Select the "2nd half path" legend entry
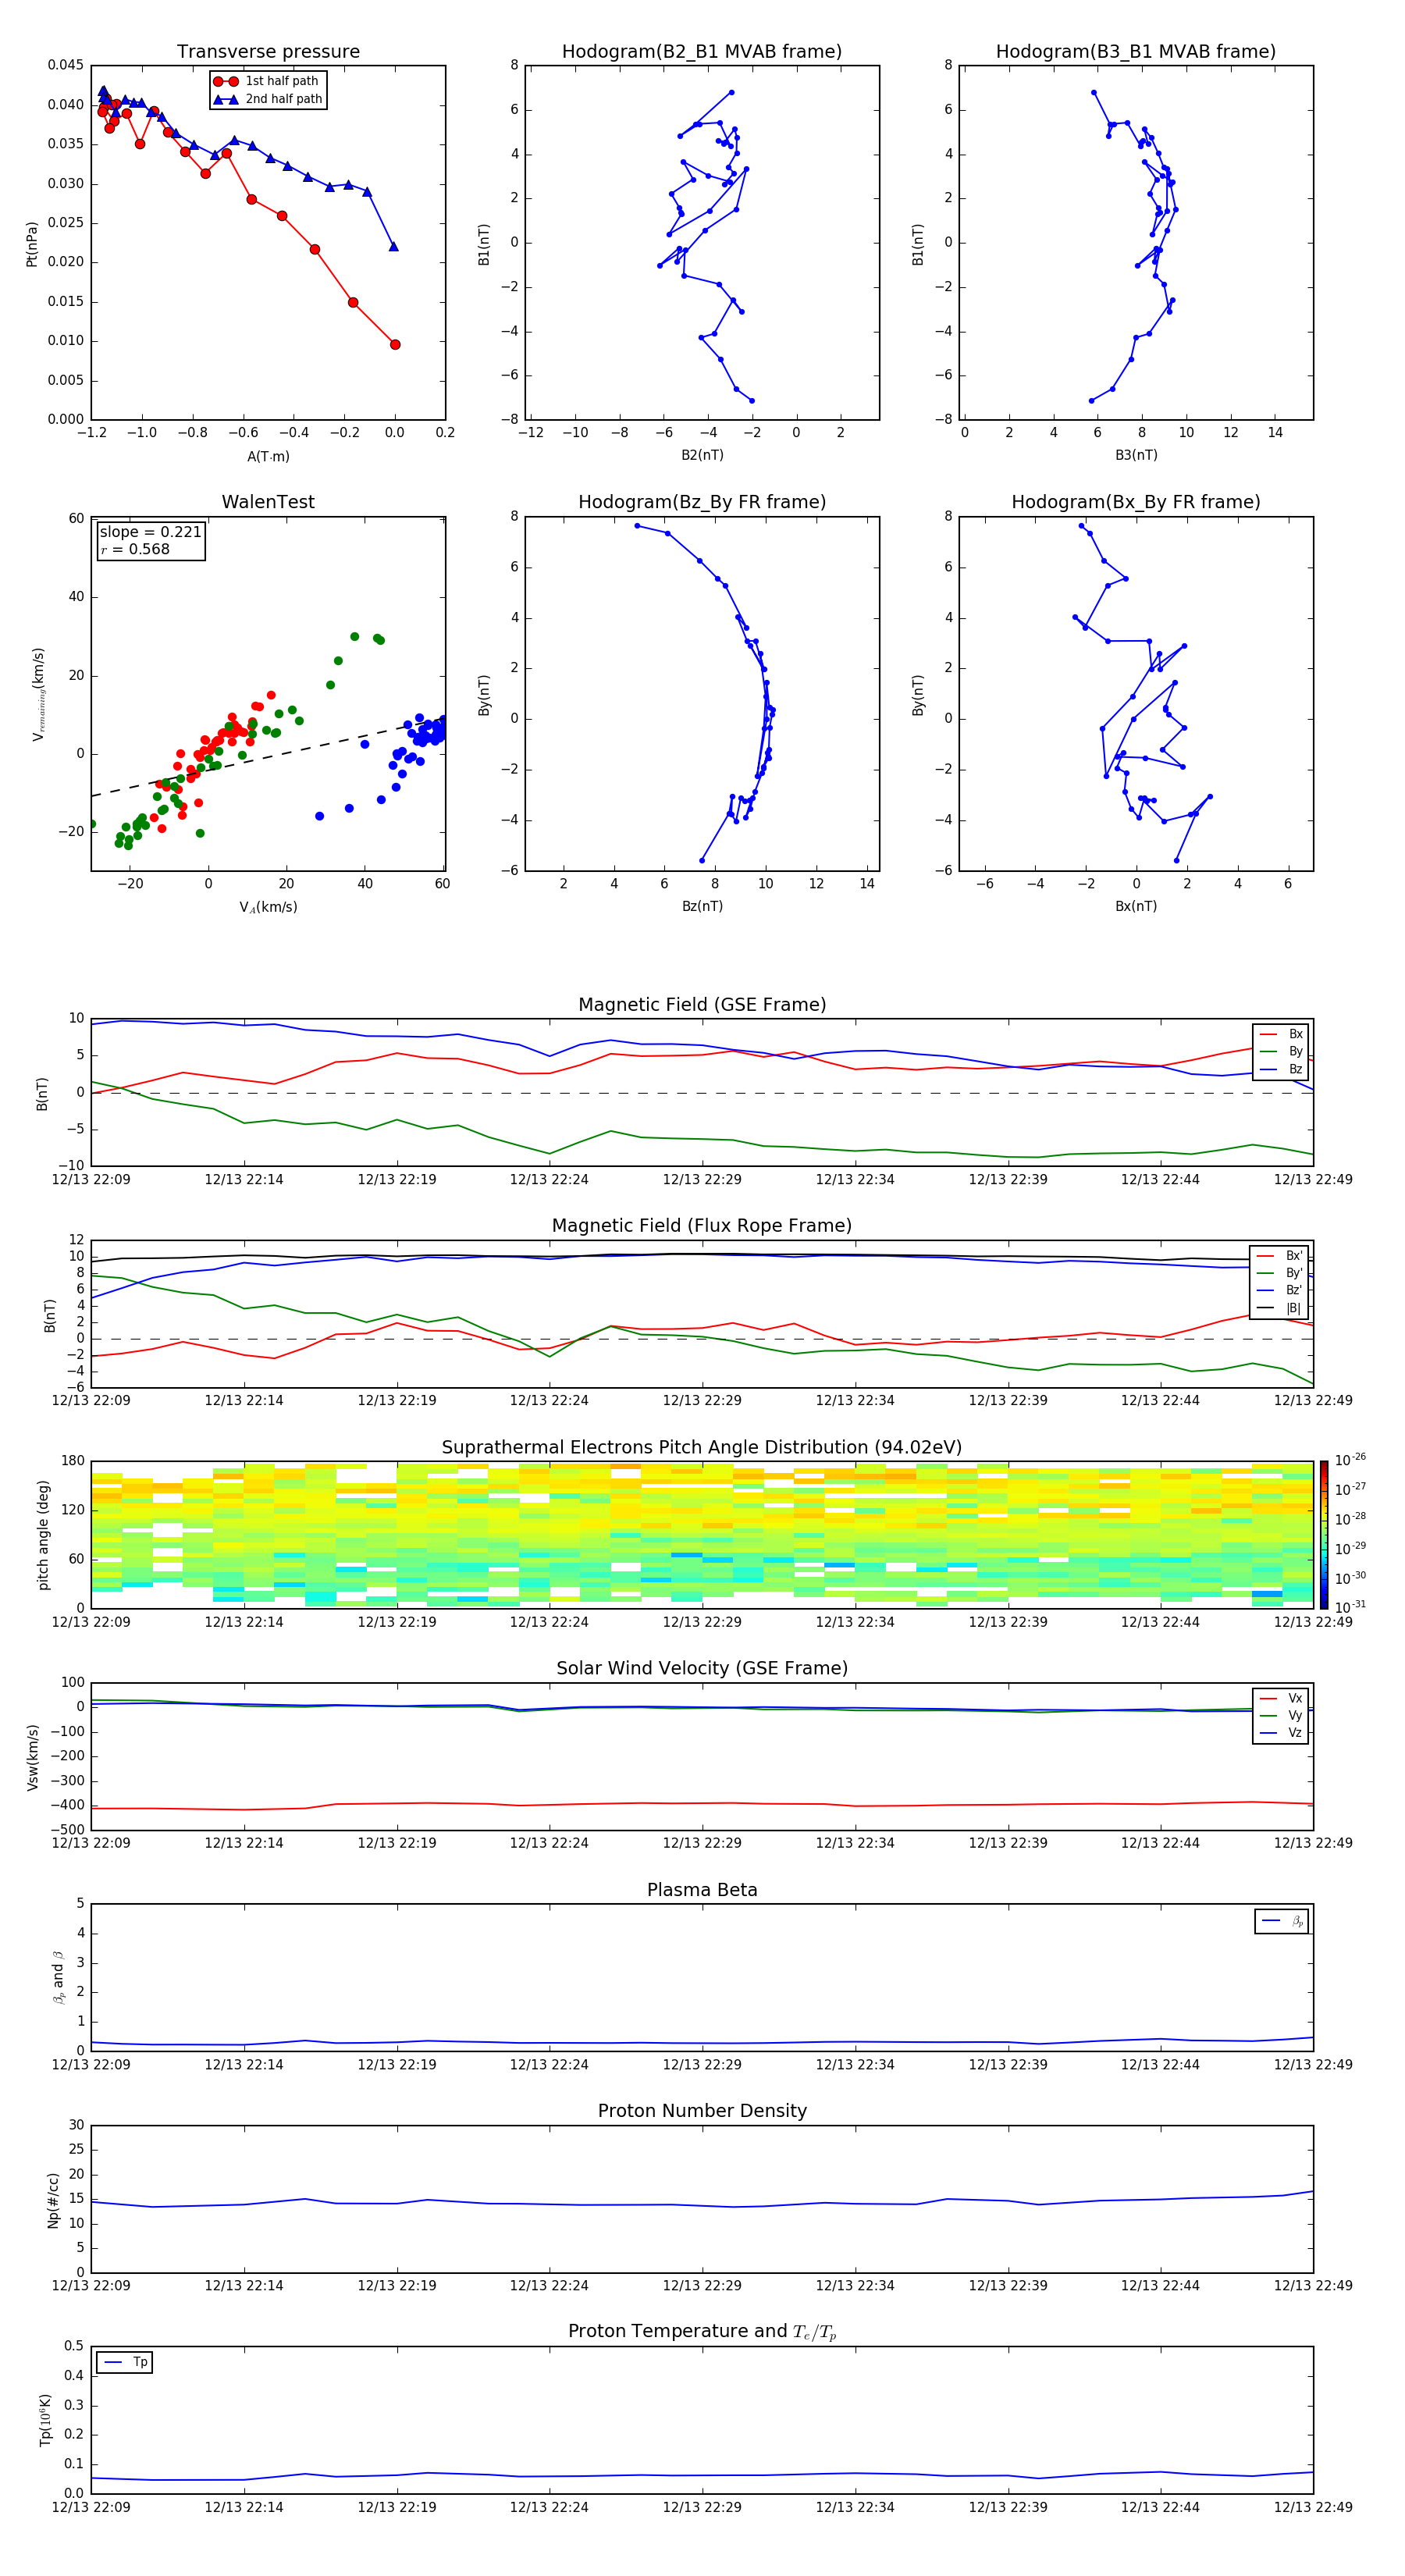Image resolution: width=1405 pixels, height=2576 pixels. pos(268,99)
